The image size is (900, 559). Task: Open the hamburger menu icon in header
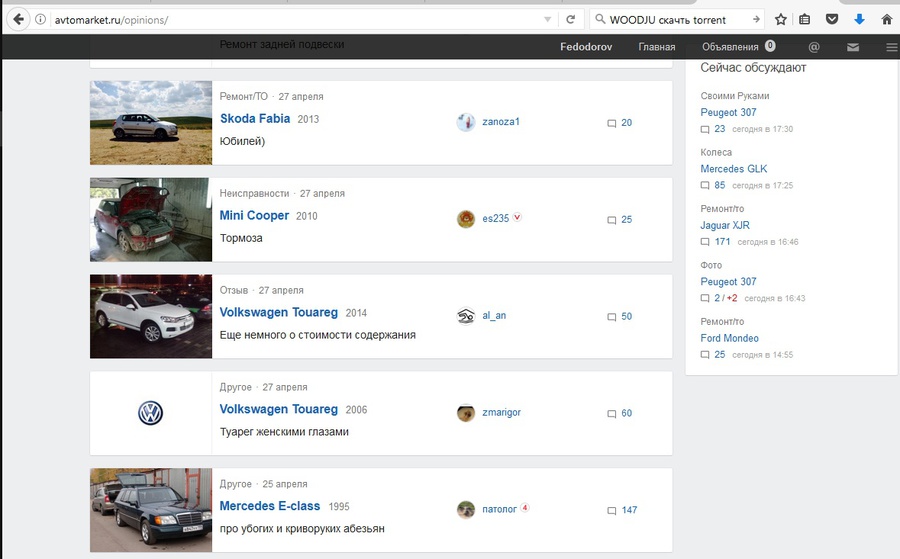coord(892,47)
